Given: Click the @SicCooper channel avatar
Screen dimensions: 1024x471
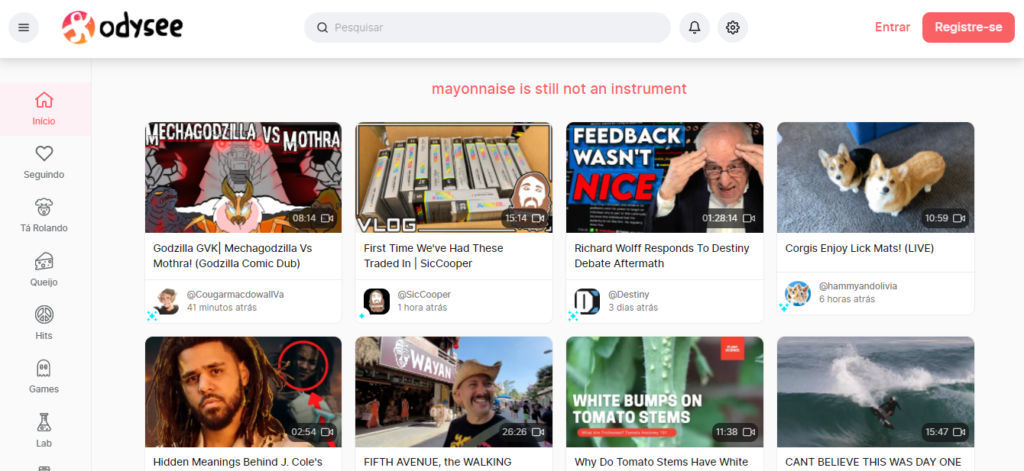Looking at the screenshot, I should pyautogui.click(x=377, y=301).
